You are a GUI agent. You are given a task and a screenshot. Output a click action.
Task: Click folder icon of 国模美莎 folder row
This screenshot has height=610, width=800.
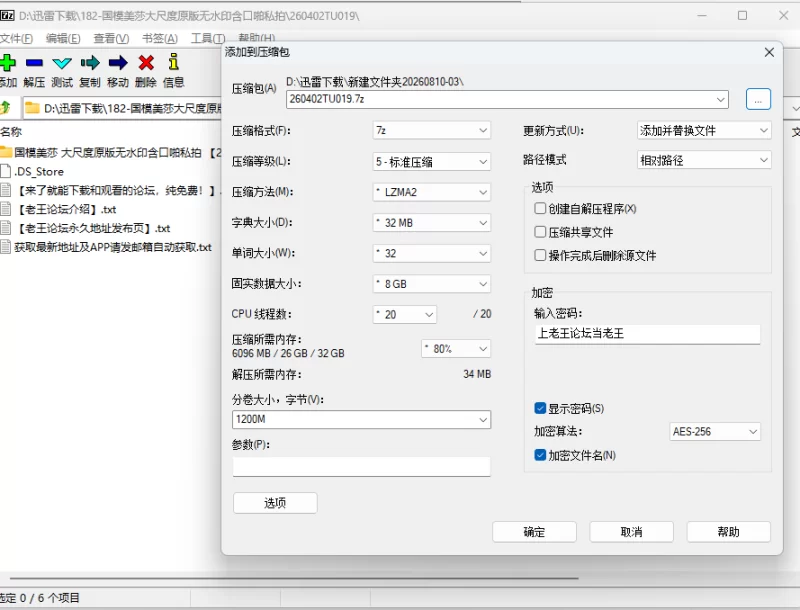coord(6,152)
